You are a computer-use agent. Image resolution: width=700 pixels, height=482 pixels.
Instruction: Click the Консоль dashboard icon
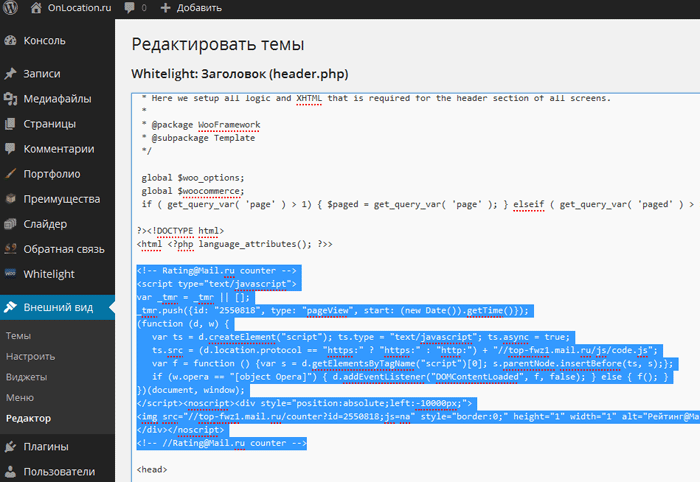(x=10, y=41)
